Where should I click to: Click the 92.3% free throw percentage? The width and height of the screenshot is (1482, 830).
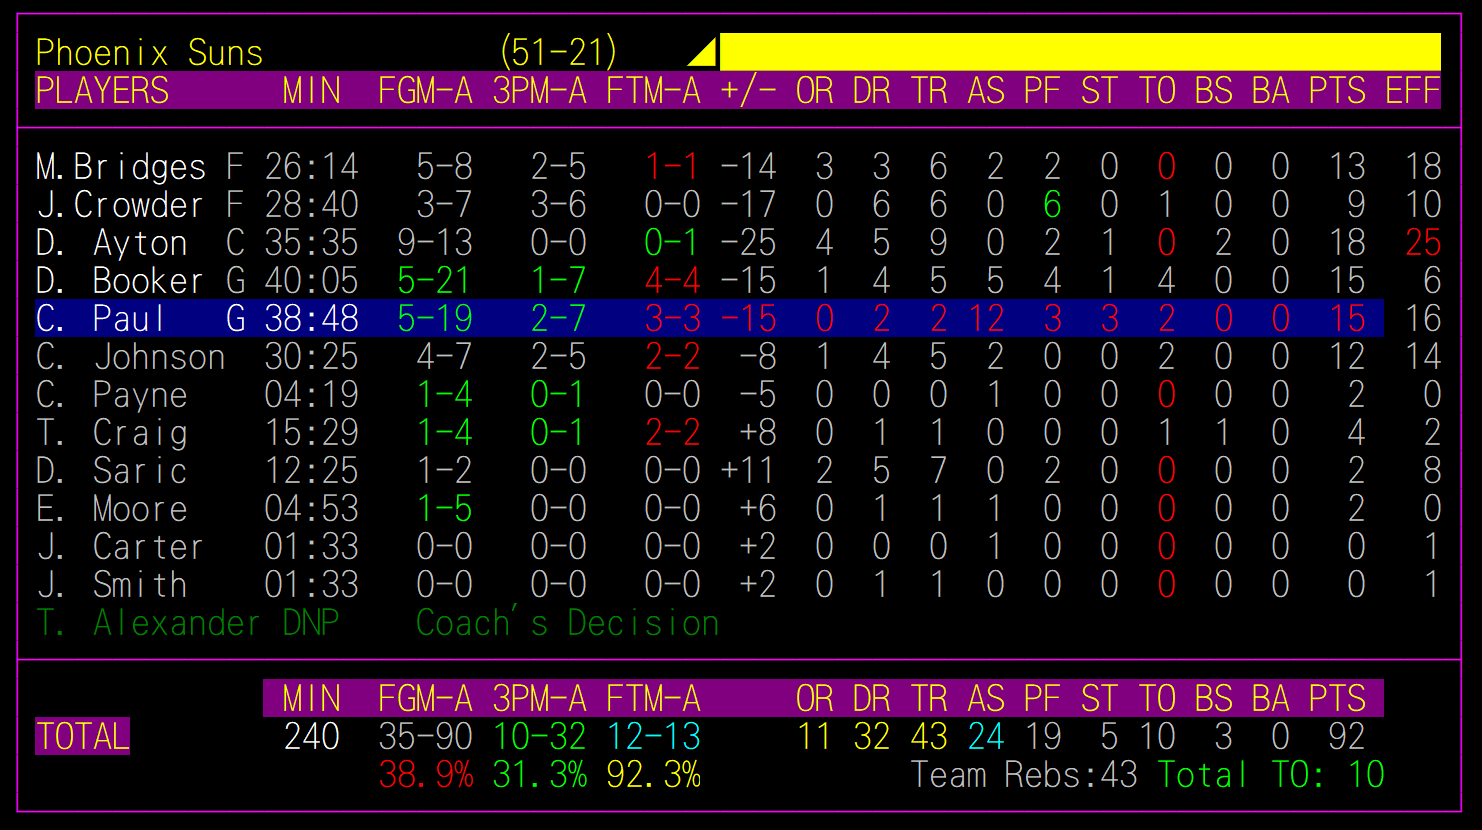pyautogui.click(x=653, y=775)
